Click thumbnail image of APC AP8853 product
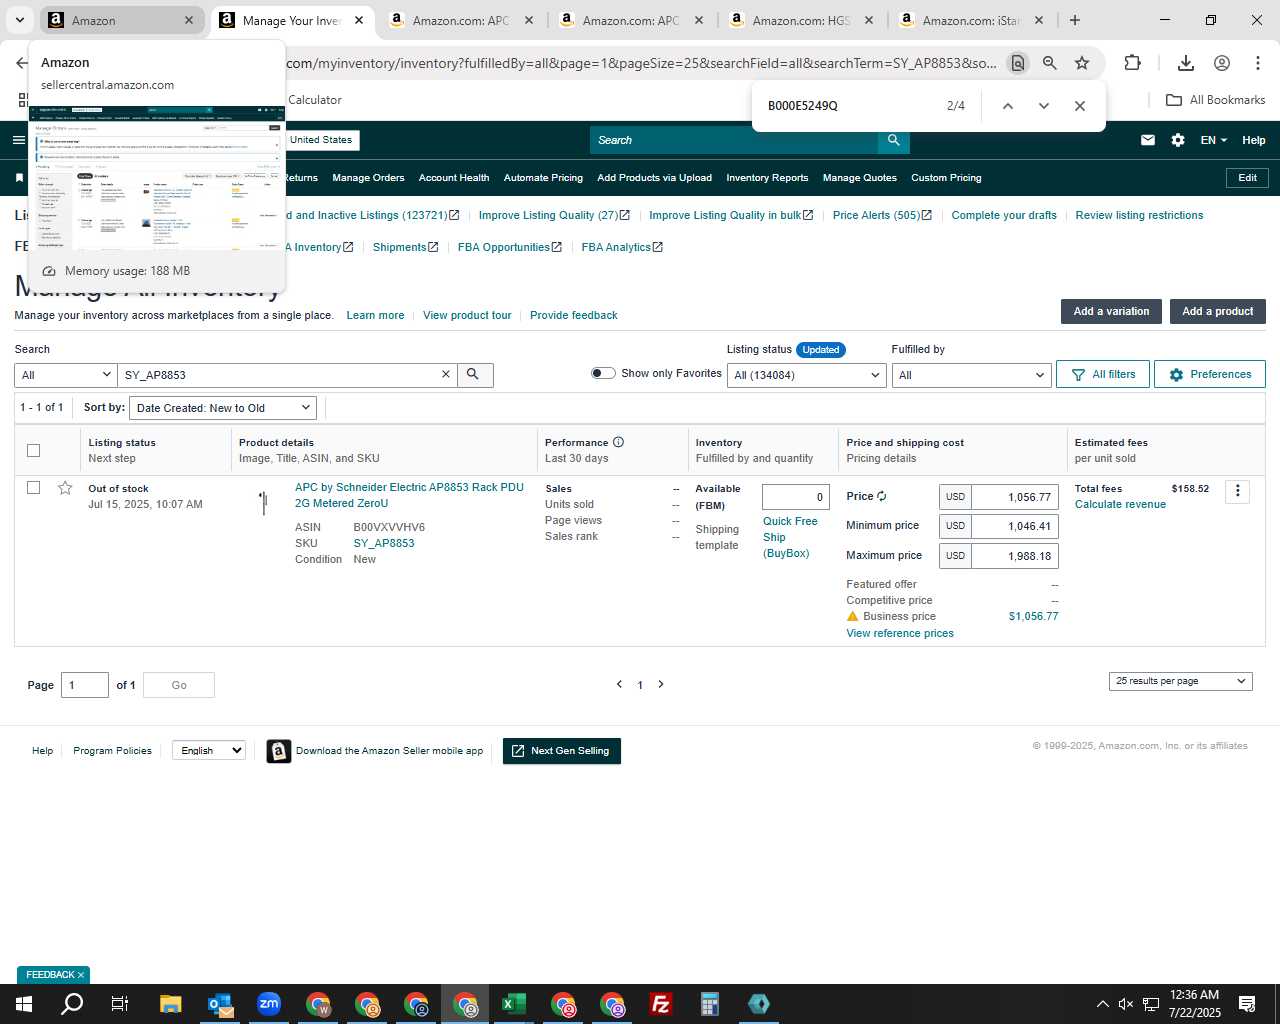The width and height of the screenshot is (1280, 1024). tap(263, 502)
